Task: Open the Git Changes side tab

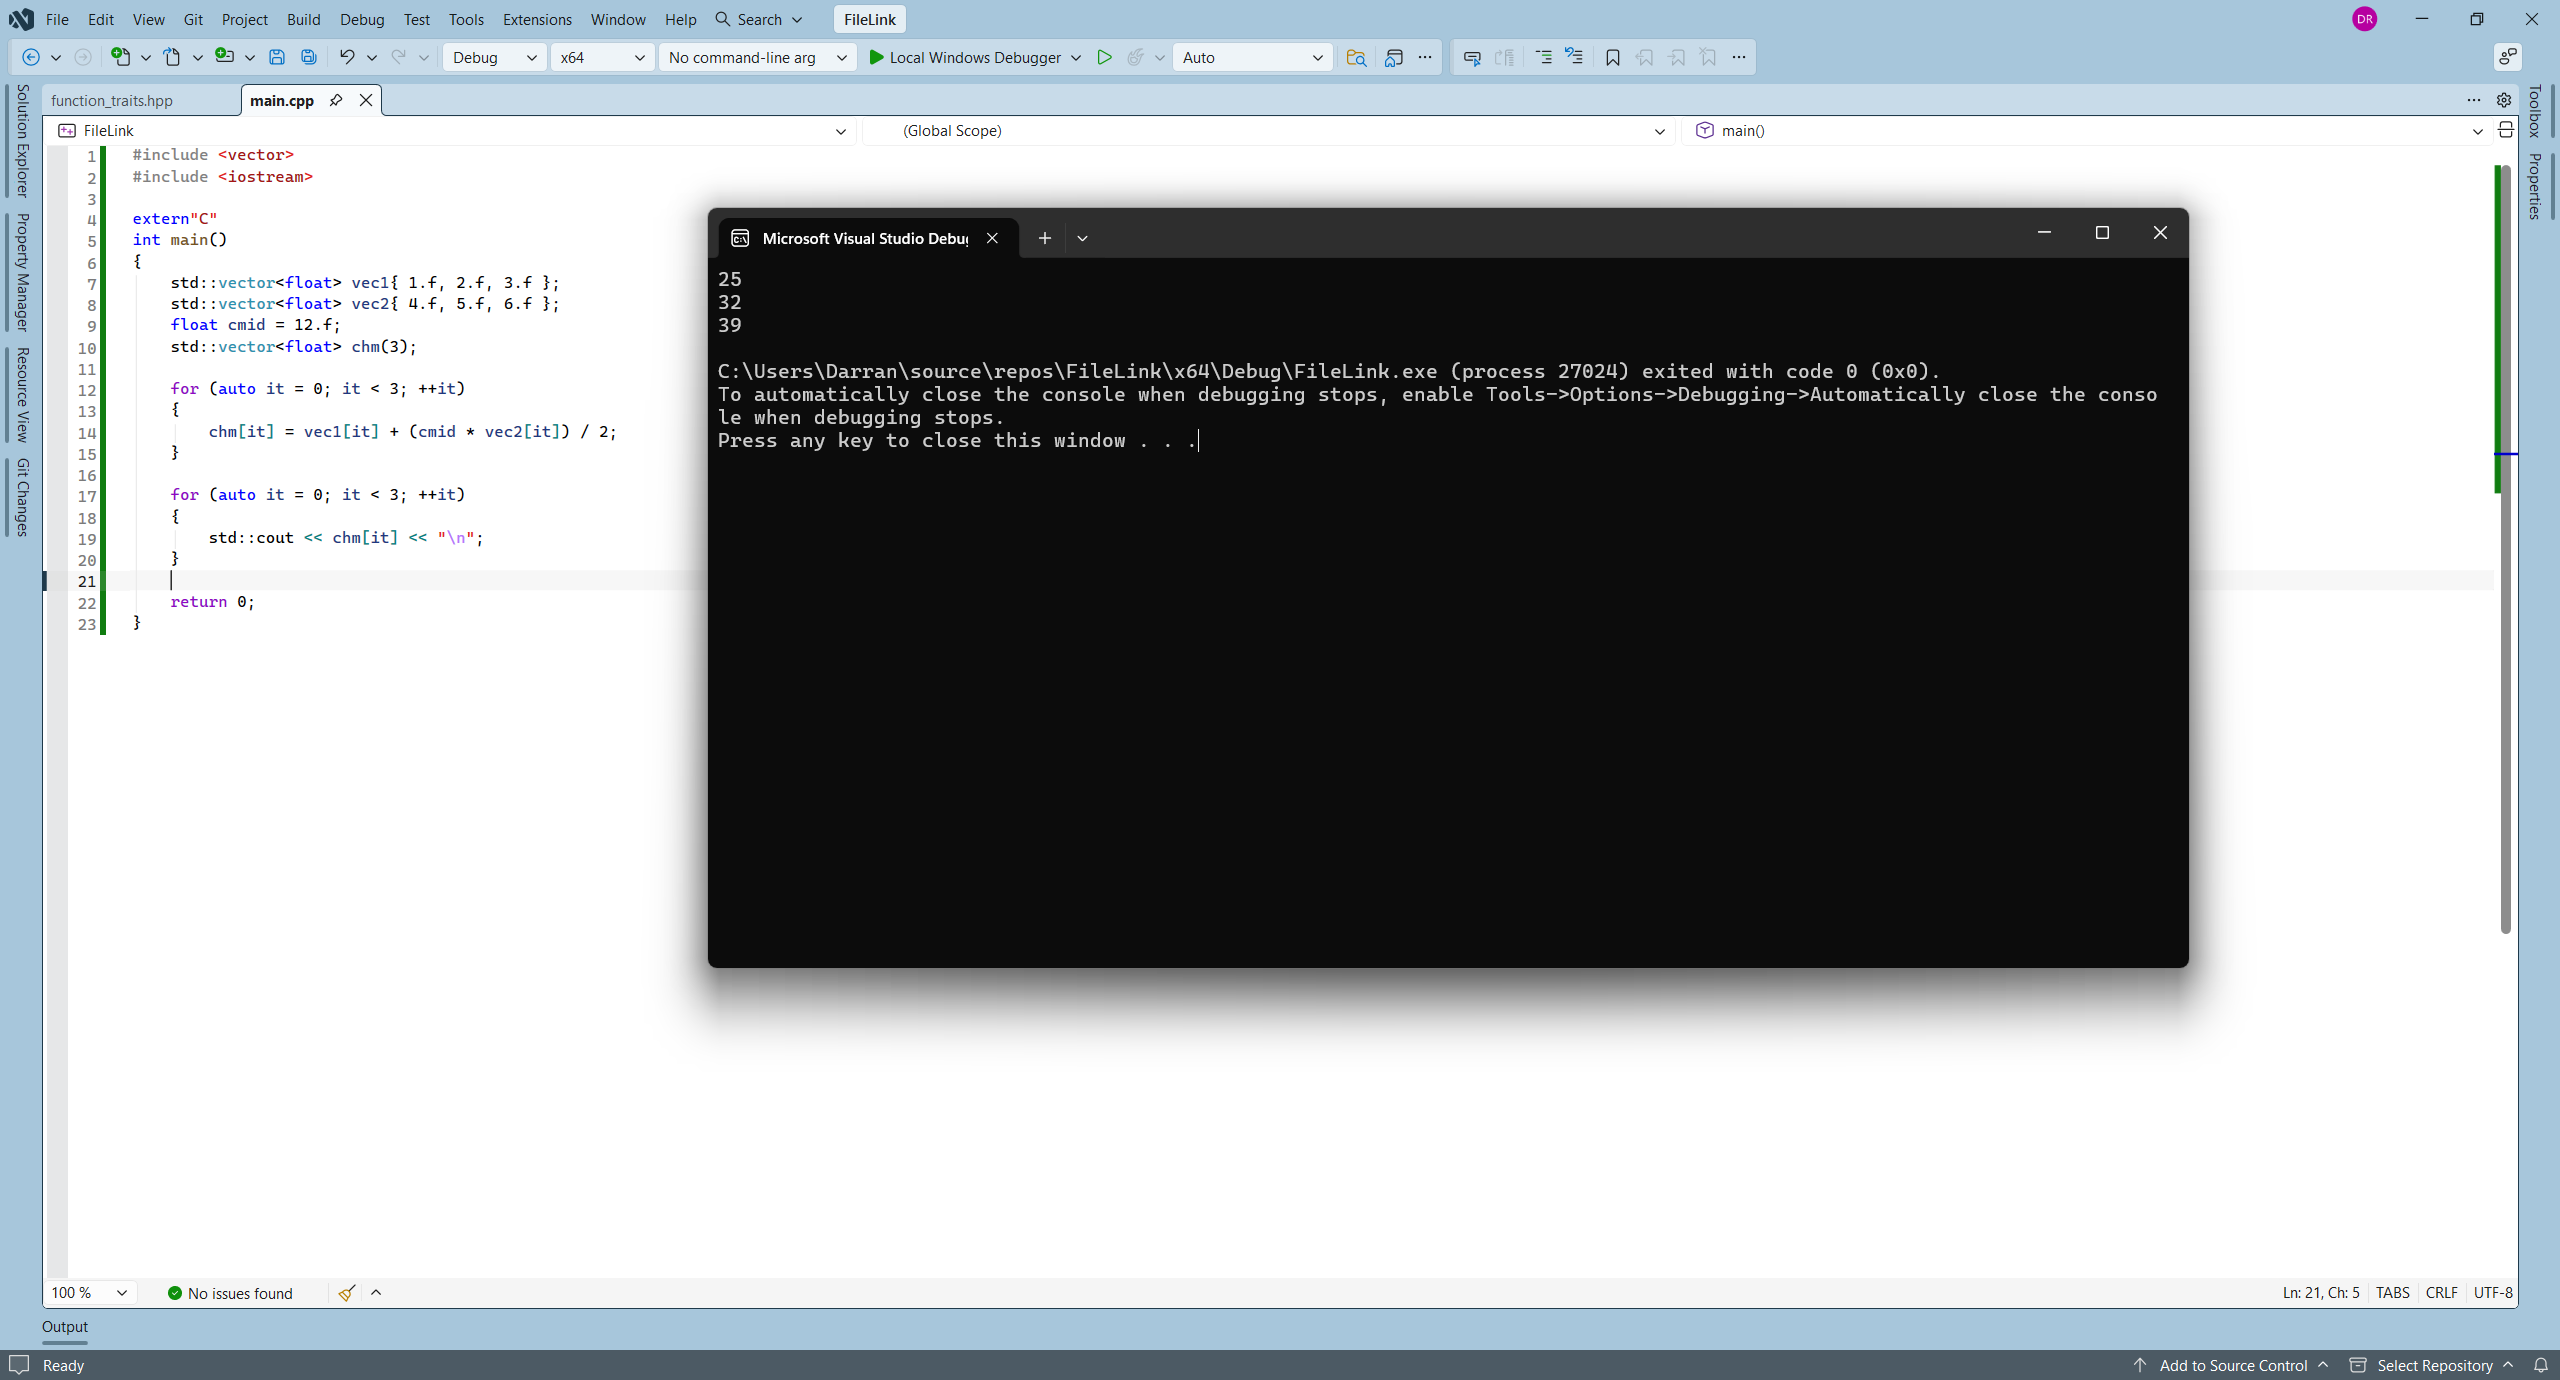Action: tap(22, 497)
